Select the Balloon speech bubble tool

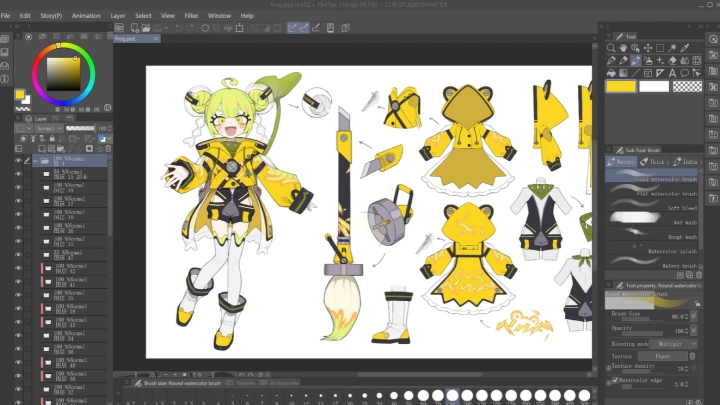pyautogui.click(x=685, y=73)
